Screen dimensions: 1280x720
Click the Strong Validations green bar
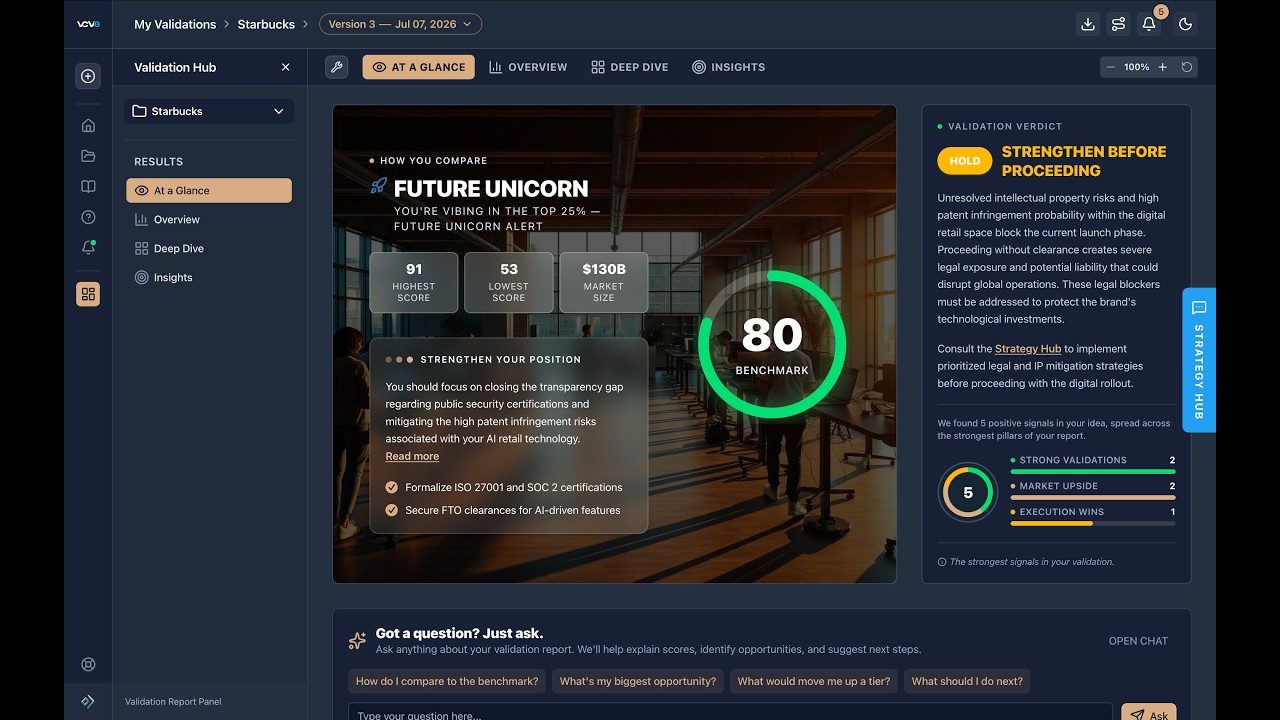coord(1093,471)
